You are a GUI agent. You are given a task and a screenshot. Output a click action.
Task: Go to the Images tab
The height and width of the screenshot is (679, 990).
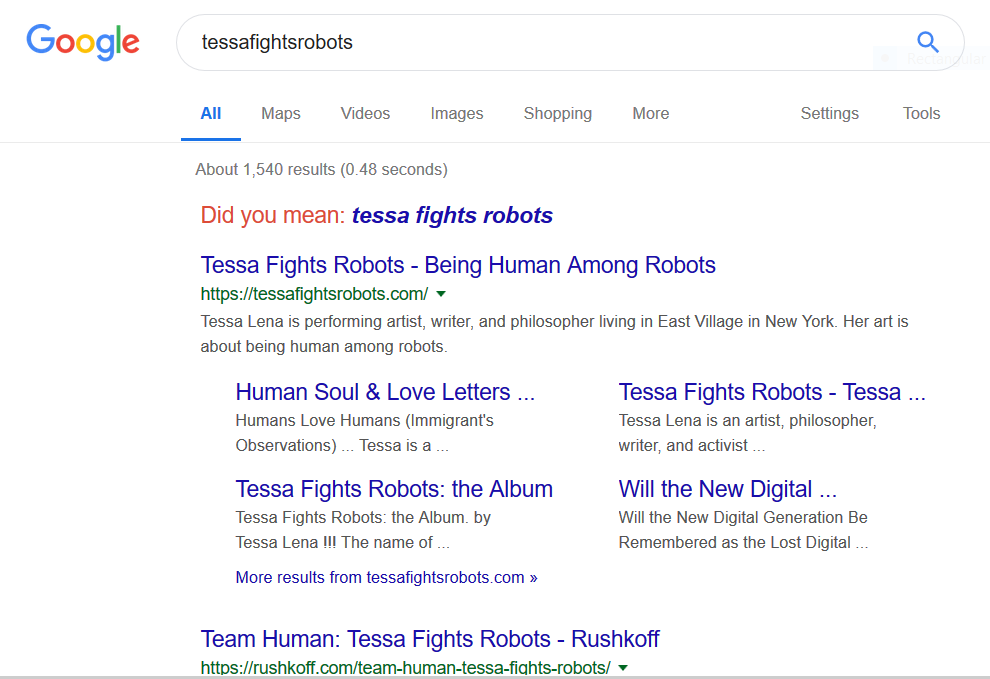(x=457, y=114)
